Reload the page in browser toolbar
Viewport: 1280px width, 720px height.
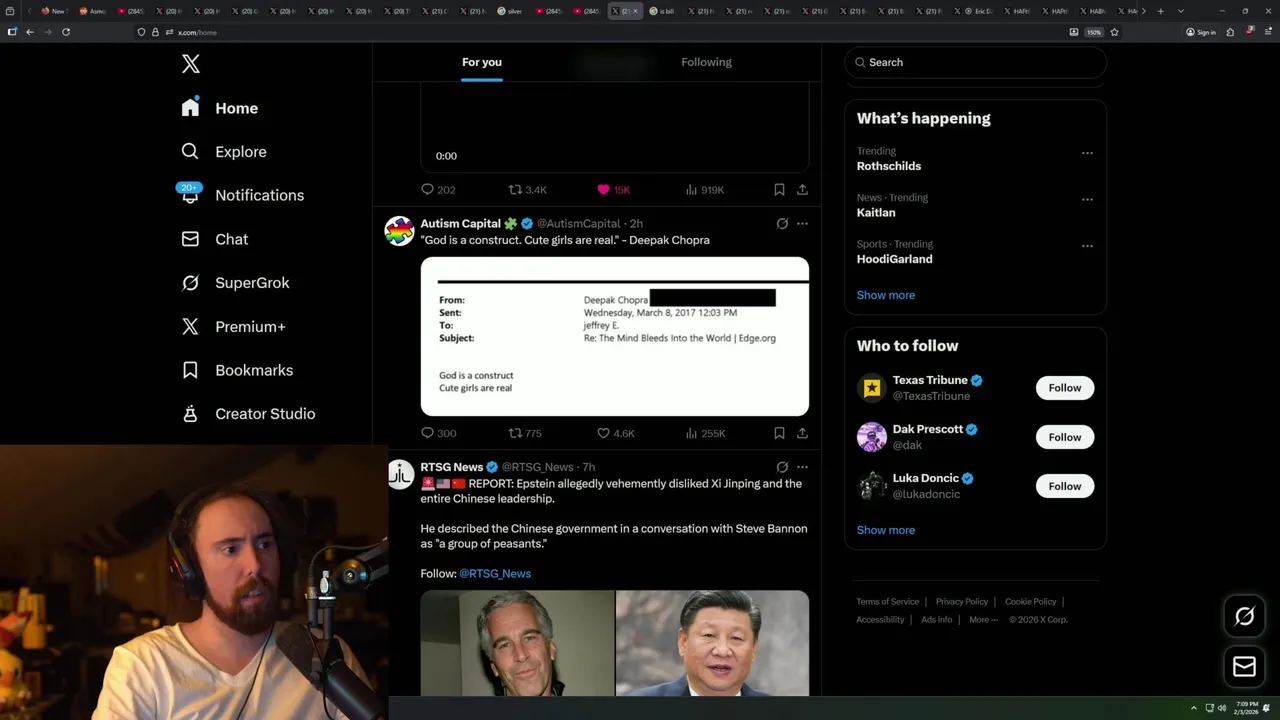click(66, 32)
